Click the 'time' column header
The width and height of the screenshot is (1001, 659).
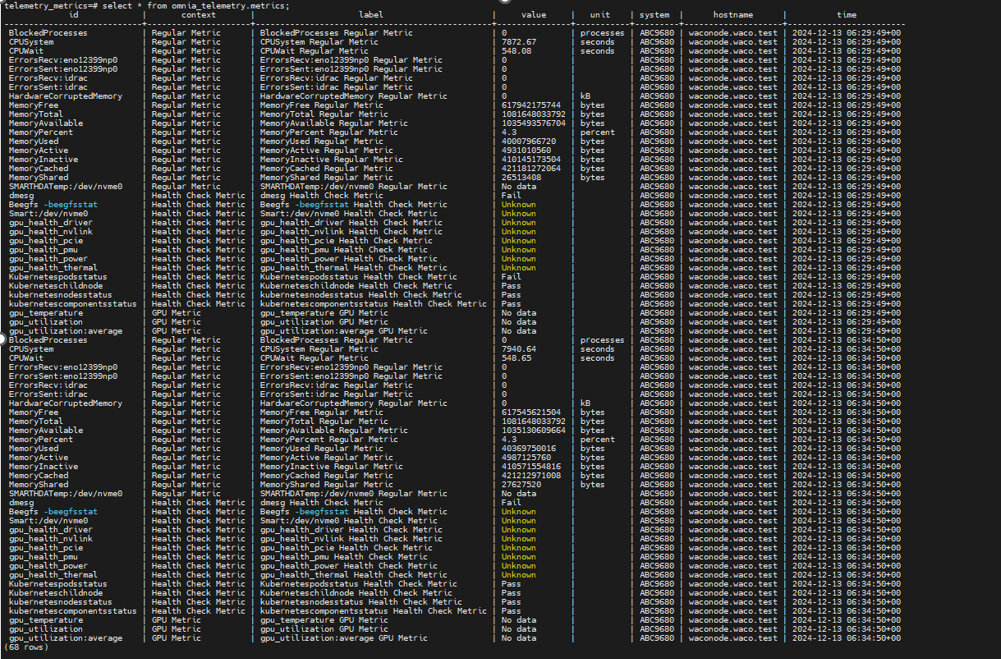click(x=847, y=15)
